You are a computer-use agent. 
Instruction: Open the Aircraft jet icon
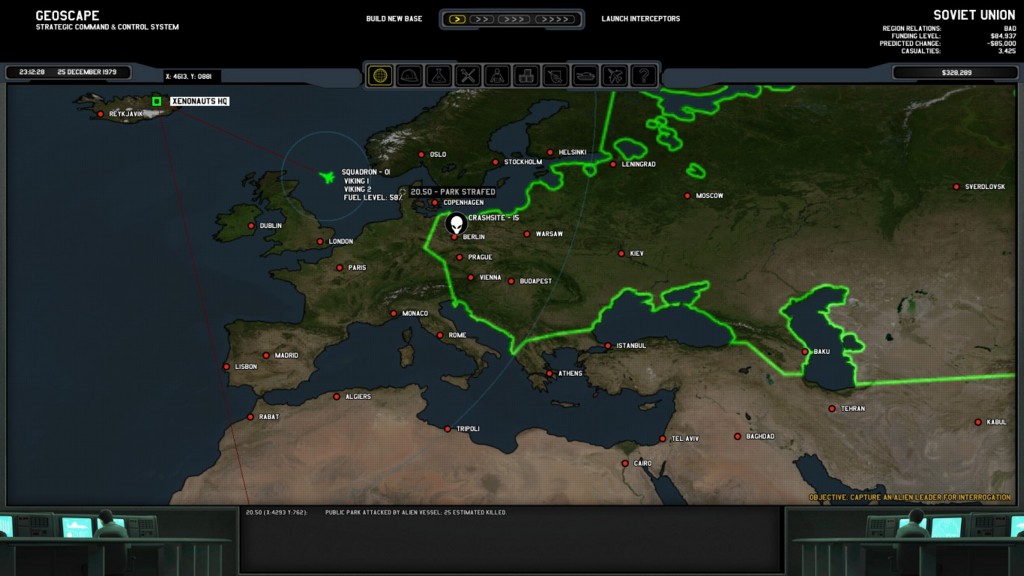615,76
